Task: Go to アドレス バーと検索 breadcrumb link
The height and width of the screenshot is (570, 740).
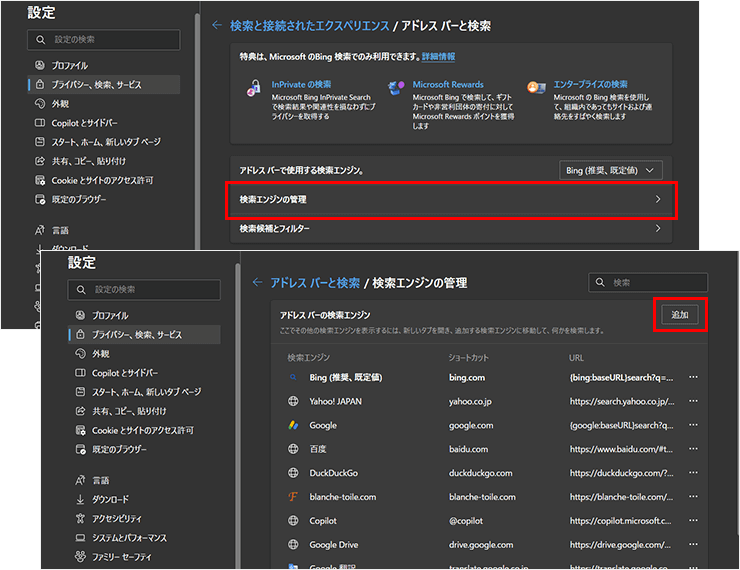Action: tap(315, 283)
